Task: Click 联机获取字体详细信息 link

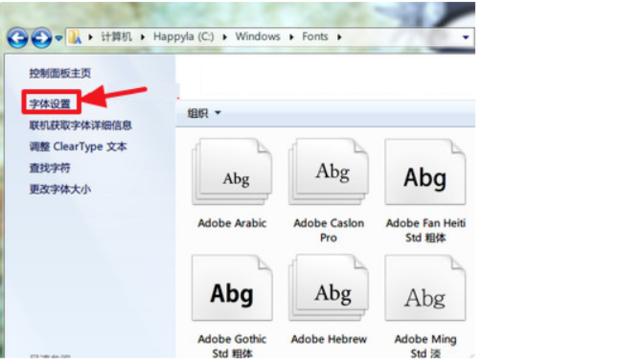Action: tap(80, 125)
